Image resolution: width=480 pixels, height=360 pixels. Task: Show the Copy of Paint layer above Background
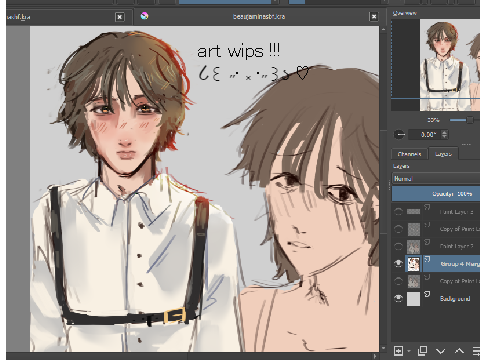pos(398,281)
